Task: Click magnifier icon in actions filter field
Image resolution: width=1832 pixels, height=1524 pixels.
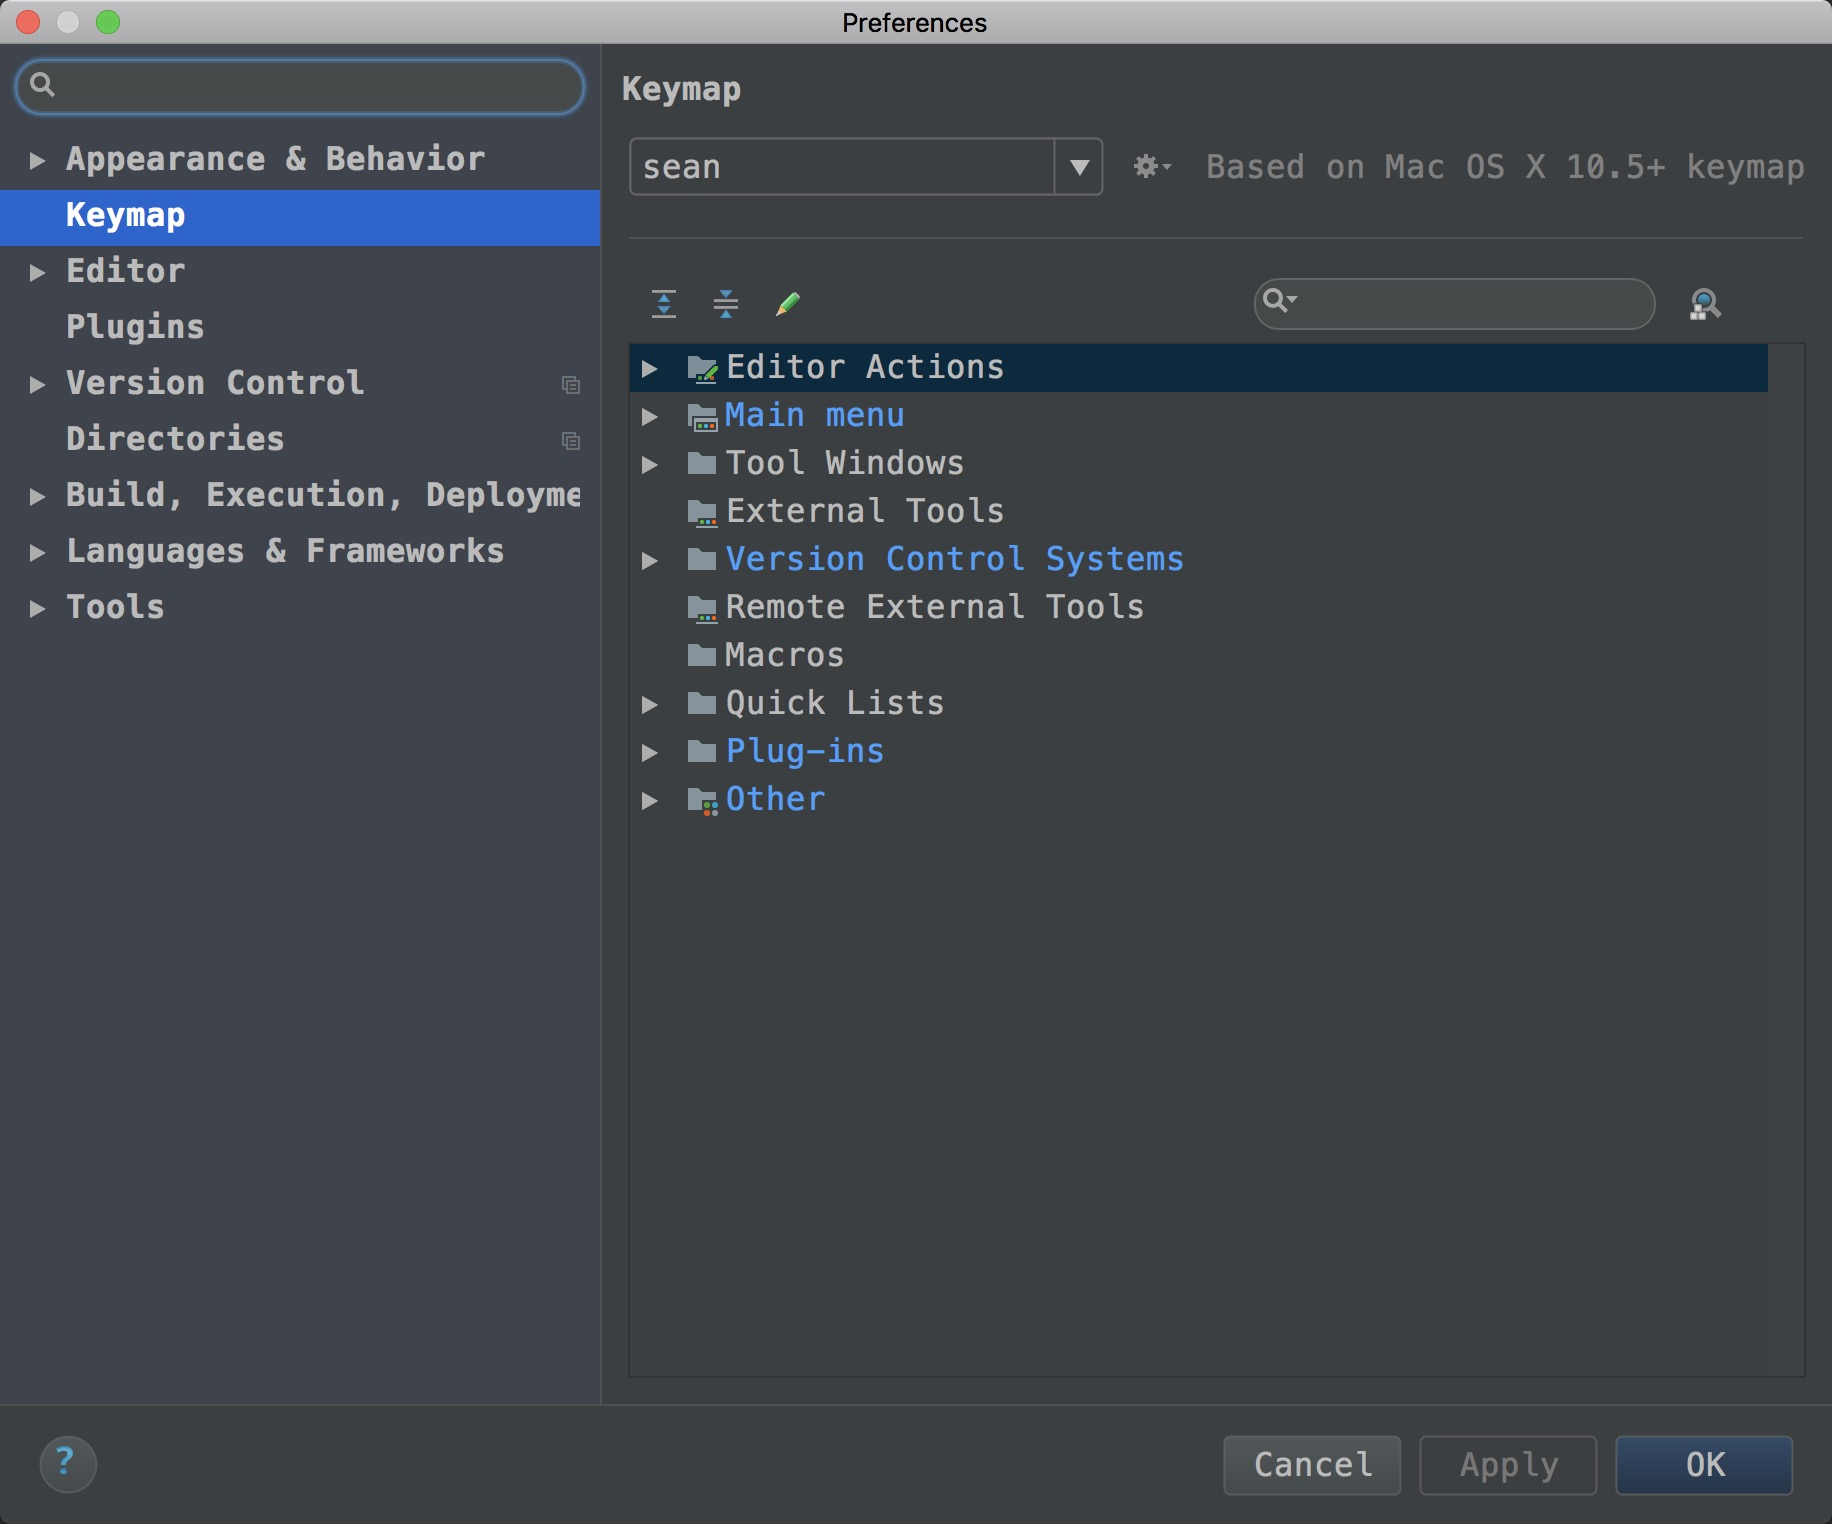Action: pyautogui.click(x=1279, y=300)
